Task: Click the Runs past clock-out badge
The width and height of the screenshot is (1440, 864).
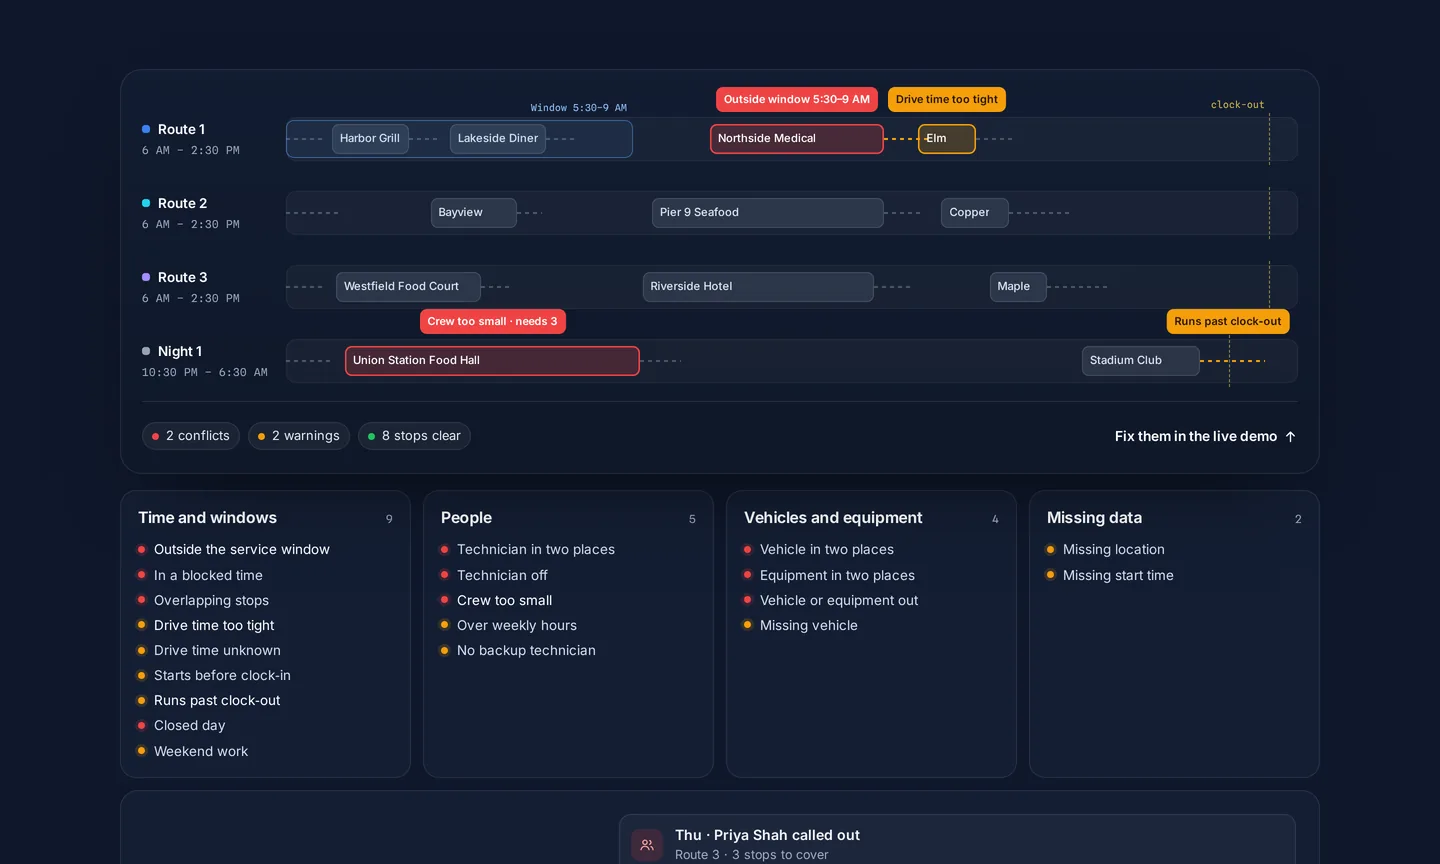Action: click(1228, 322)
